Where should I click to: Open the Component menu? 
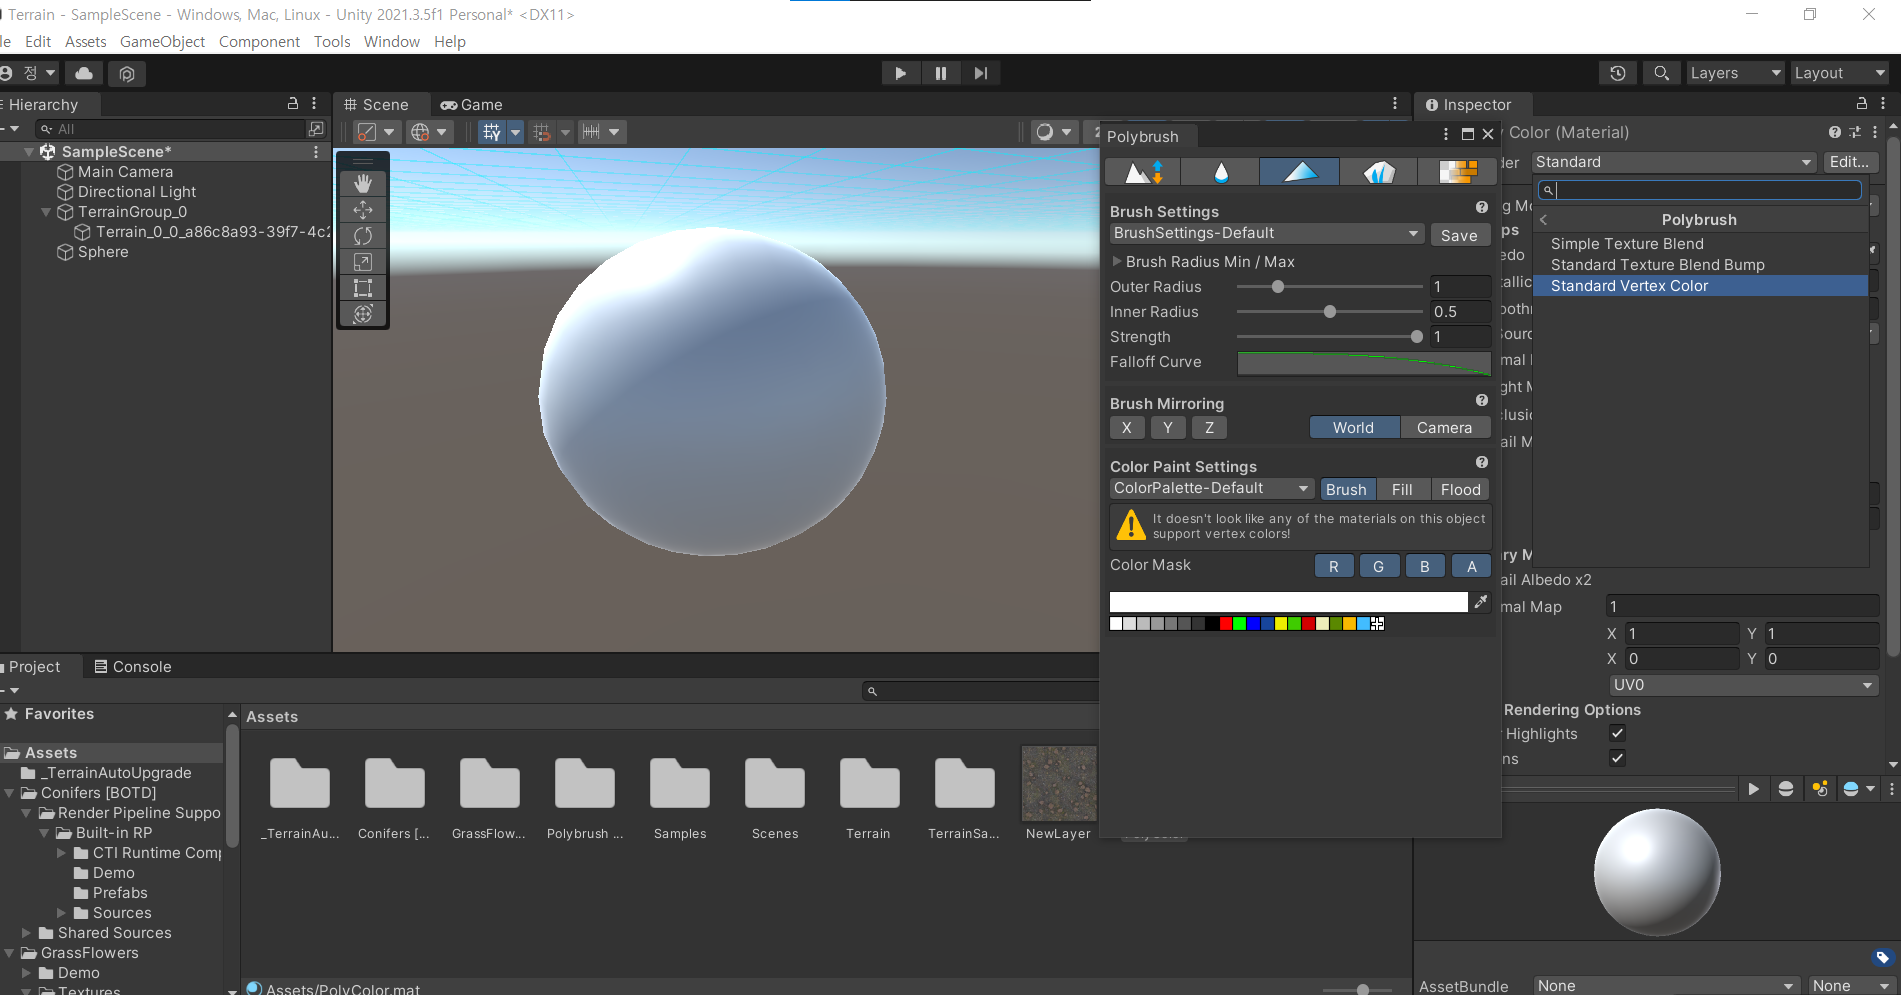click(259, 41)
